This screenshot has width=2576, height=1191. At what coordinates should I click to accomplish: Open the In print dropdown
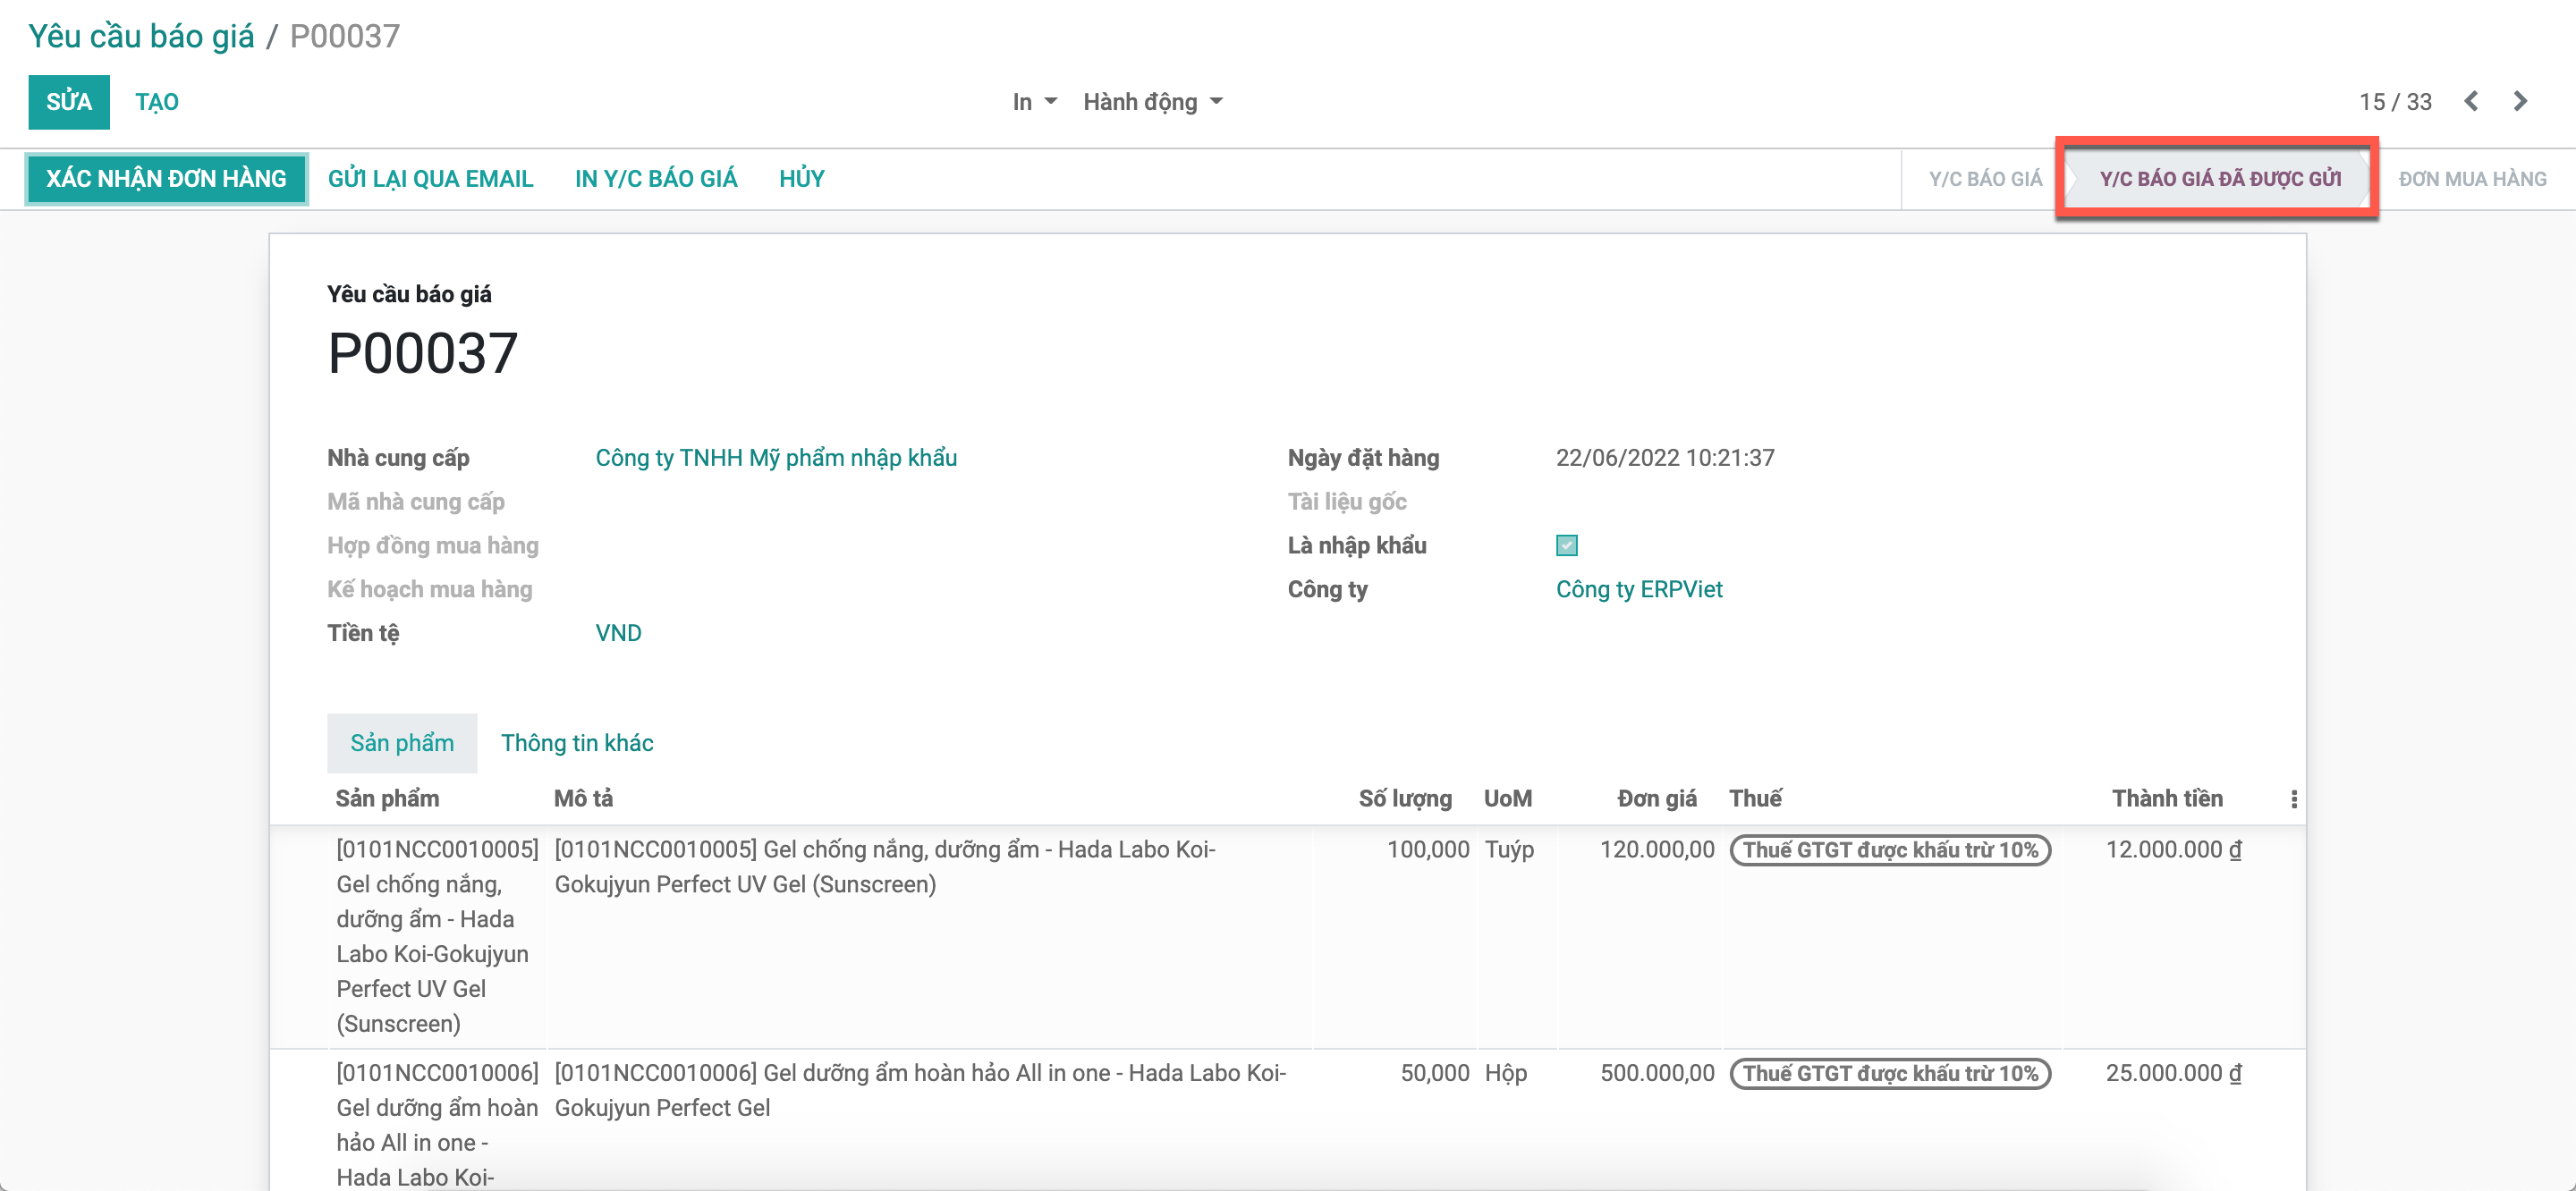[x=1034, y=102]
